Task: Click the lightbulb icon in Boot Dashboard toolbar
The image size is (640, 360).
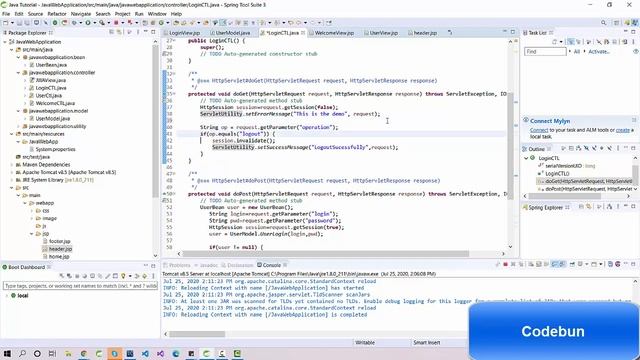Action: point(123,276)
